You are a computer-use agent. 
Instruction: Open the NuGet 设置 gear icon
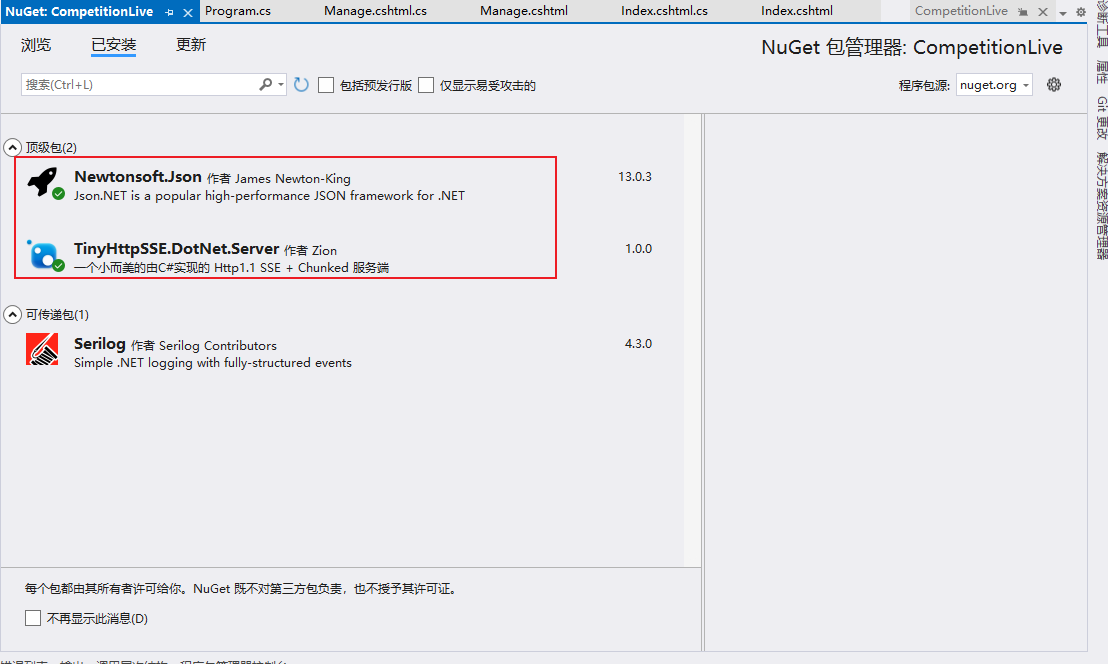tap(1054, 85)
